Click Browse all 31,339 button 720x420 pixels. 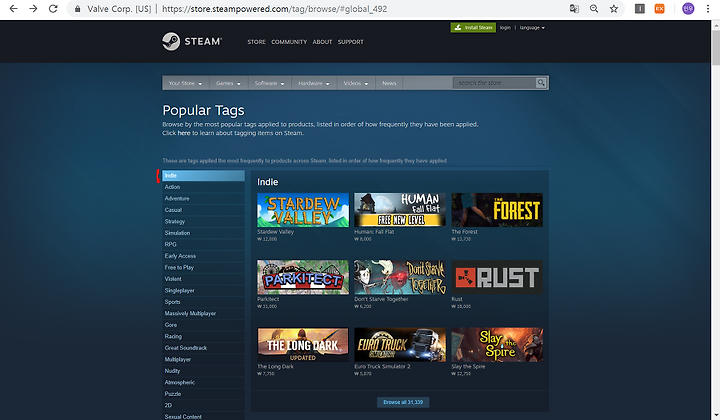[403, 402]
